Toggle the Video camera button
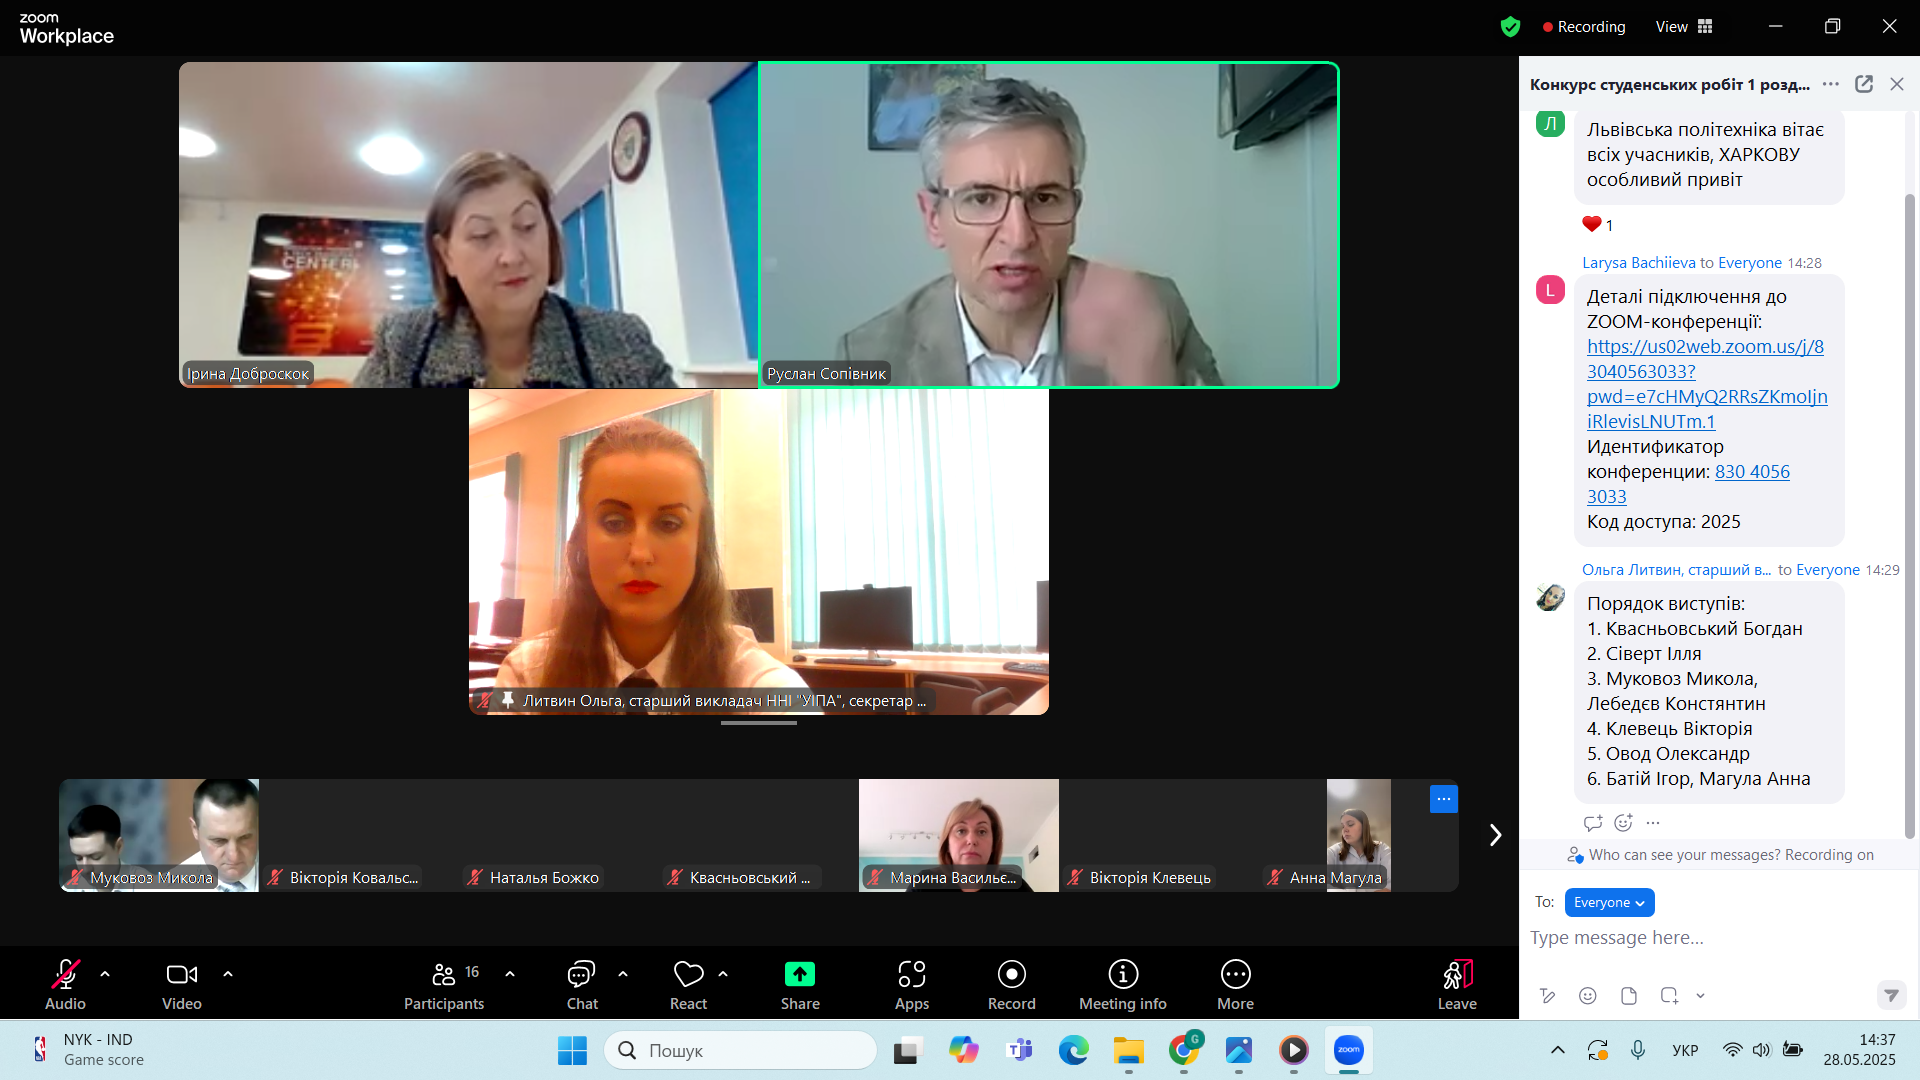The width and height of the screenshot is (1920, 1080). click(181, 985)
